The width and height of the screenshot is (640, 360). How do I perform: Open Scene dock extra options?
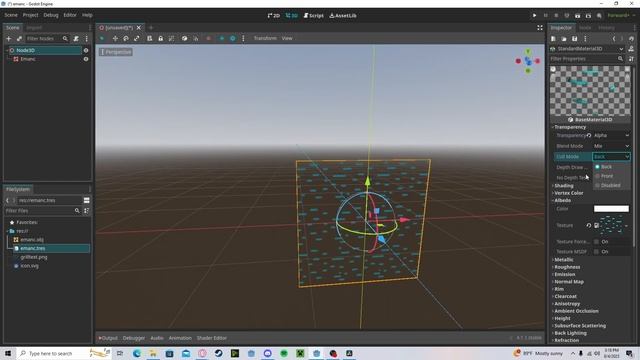87,38
